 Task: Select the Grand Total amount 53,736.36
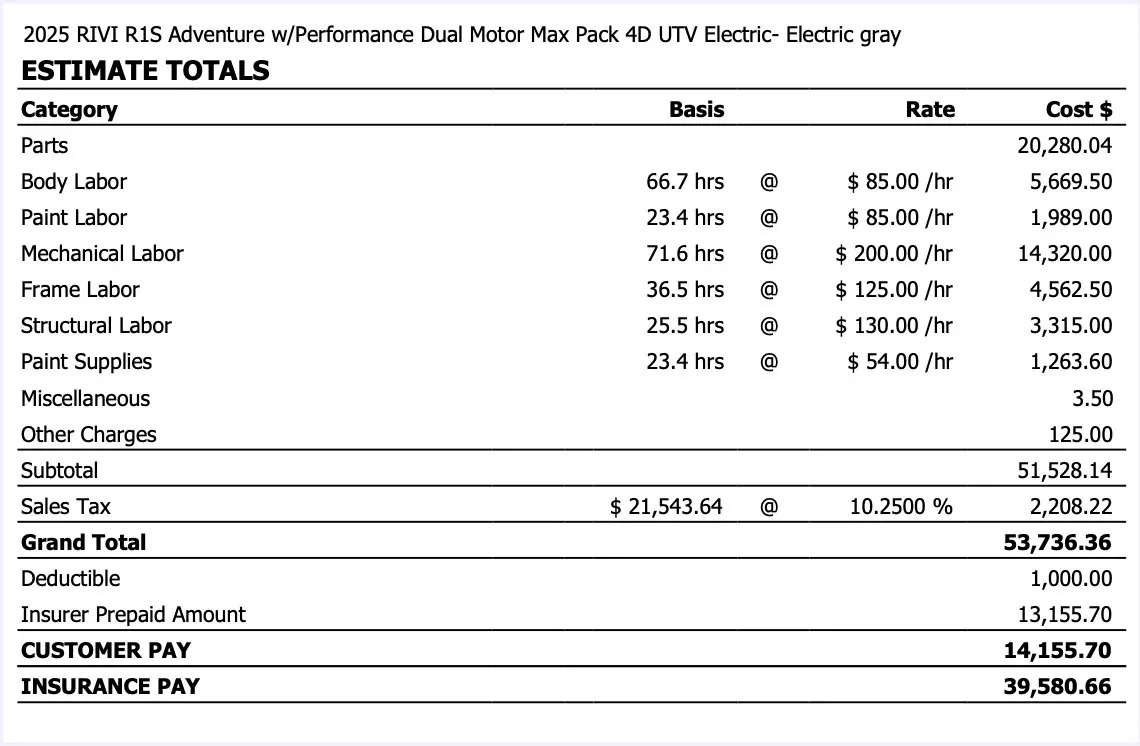(1057, 542)
